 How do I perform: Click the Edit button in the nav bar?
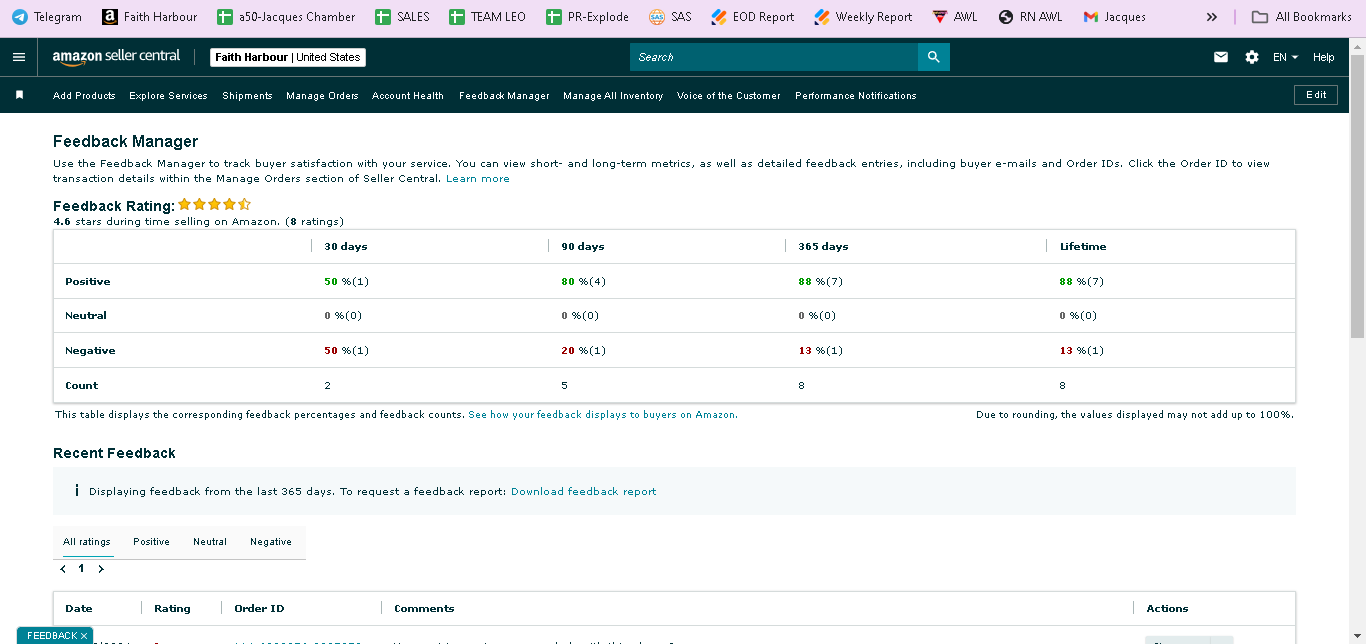click(1316, 95)
